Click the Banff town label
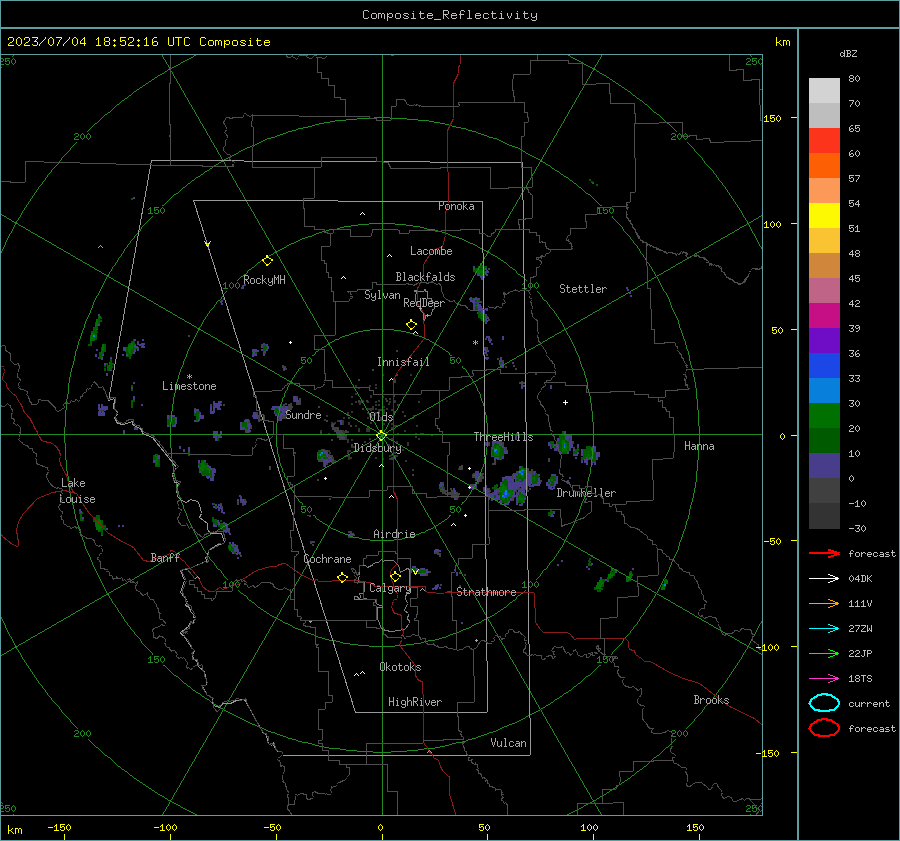This screenshot has width=900, height=841. (165, 558)
